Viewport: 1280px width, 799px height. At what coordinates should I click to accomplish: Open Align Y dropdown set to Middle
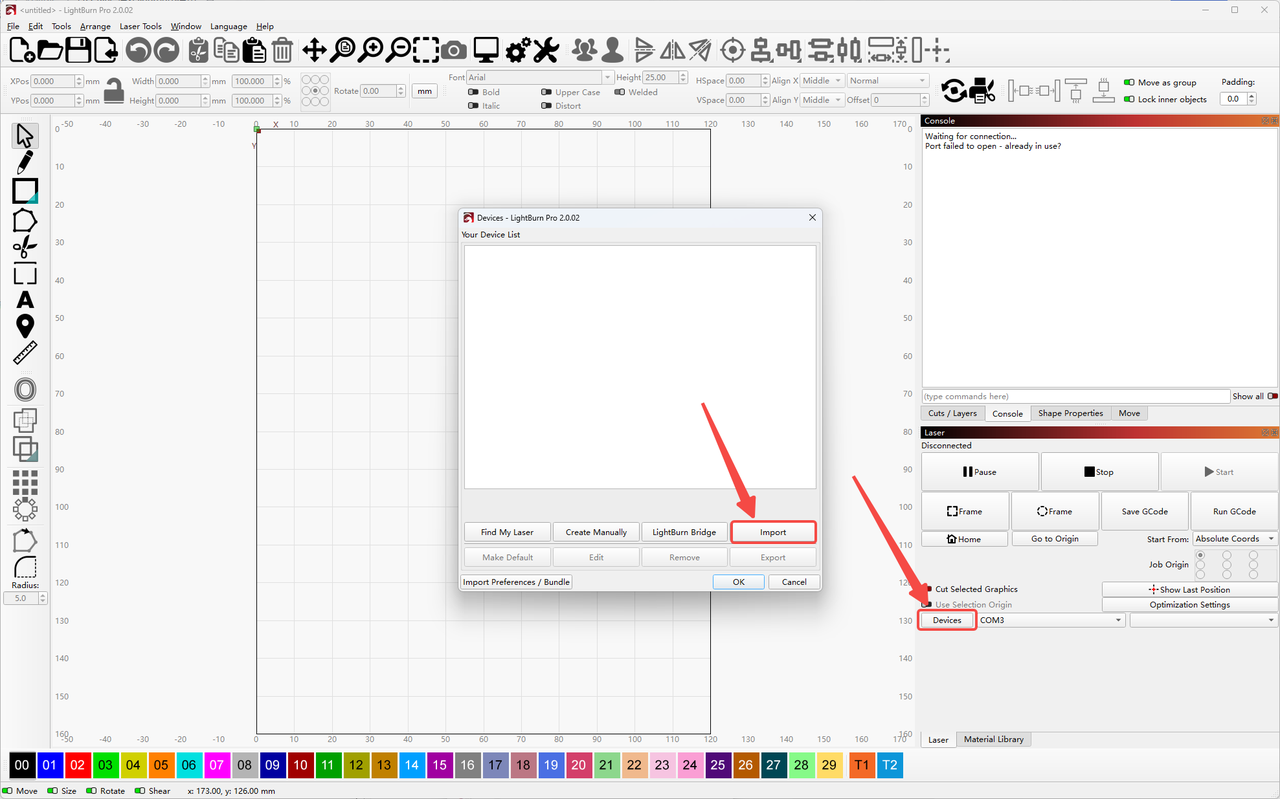[x=822, y=100]
